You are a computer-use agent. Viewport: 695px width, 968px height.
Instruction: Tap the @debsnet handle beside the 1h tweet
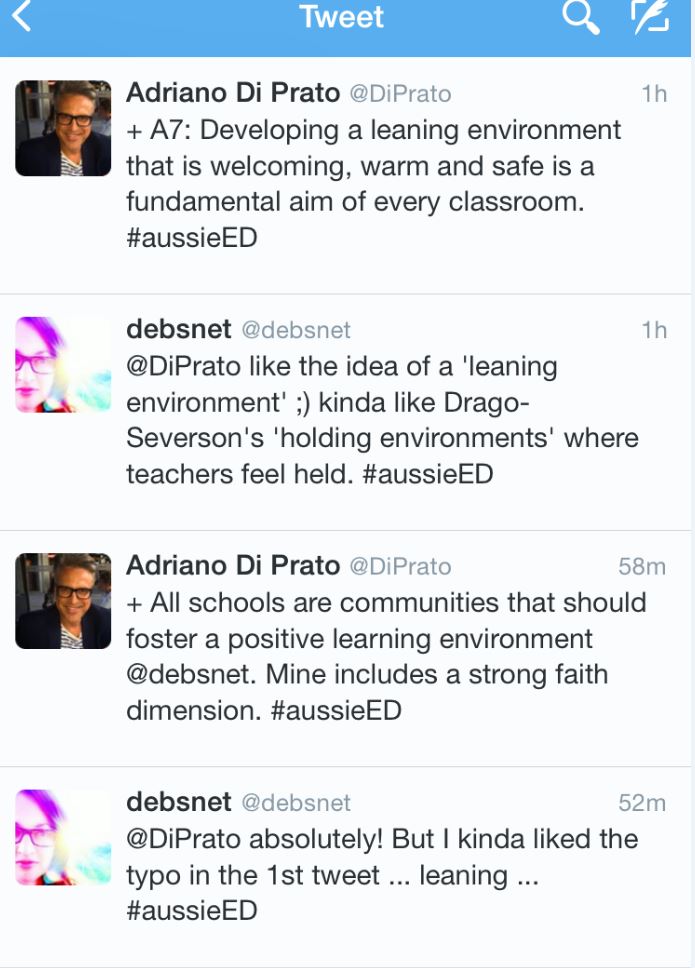[x=297, y=330]
